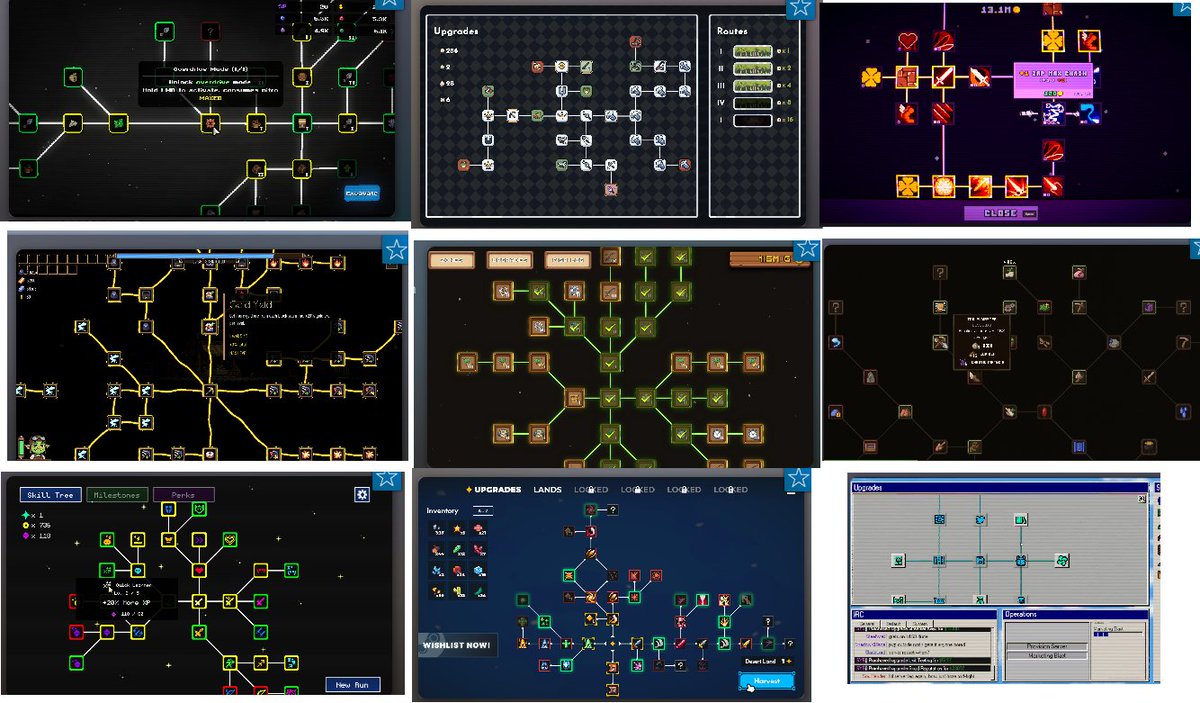Click the pink node at the Upgrades tree bottom
The width and height of the screenshot is (1200, 703).
[x=611, y=189]
